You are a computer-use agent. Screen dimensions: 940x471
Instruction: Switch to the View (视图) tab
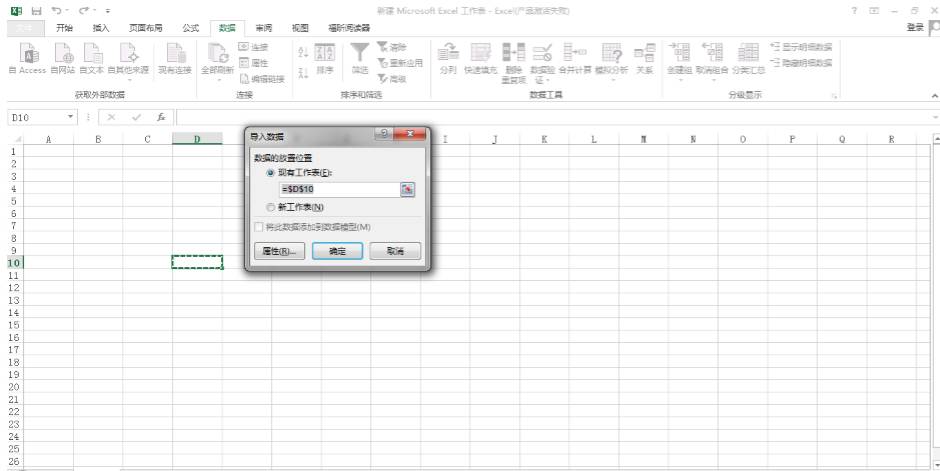click(300, 28)
